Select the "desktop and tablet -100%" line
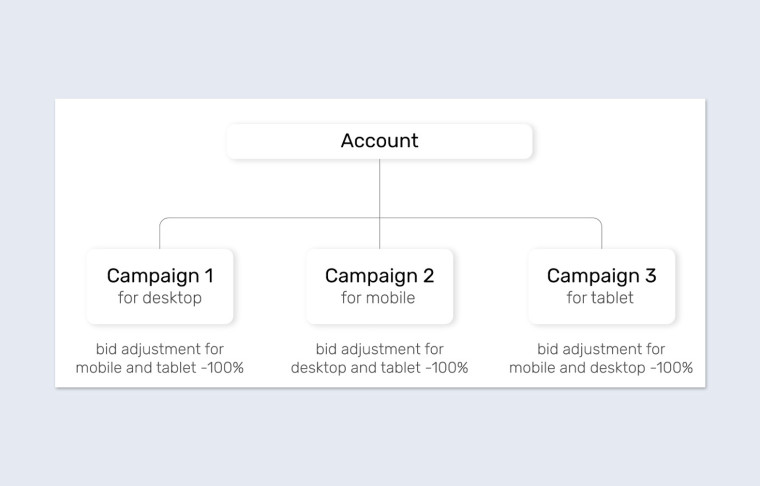This screenshot has height=486, width=760. (380, 368)
